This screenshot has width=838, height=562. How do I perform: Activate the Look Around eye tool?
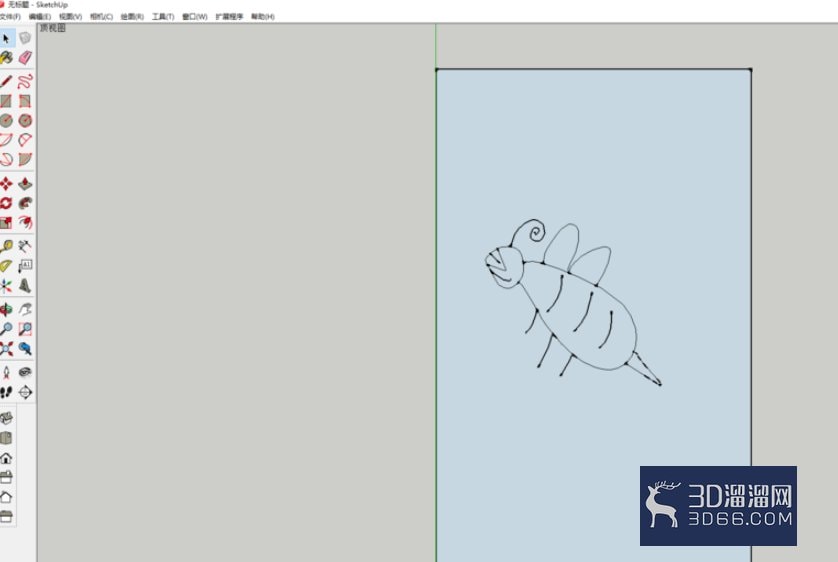25,372
